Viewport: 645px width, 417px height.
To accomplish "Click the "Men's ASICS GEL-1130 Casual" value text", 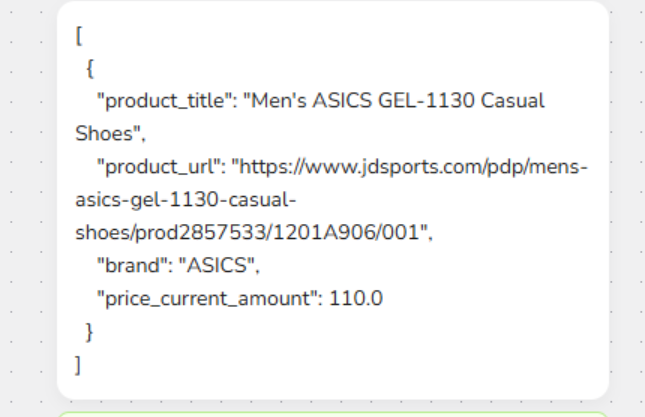I will 395,101.
